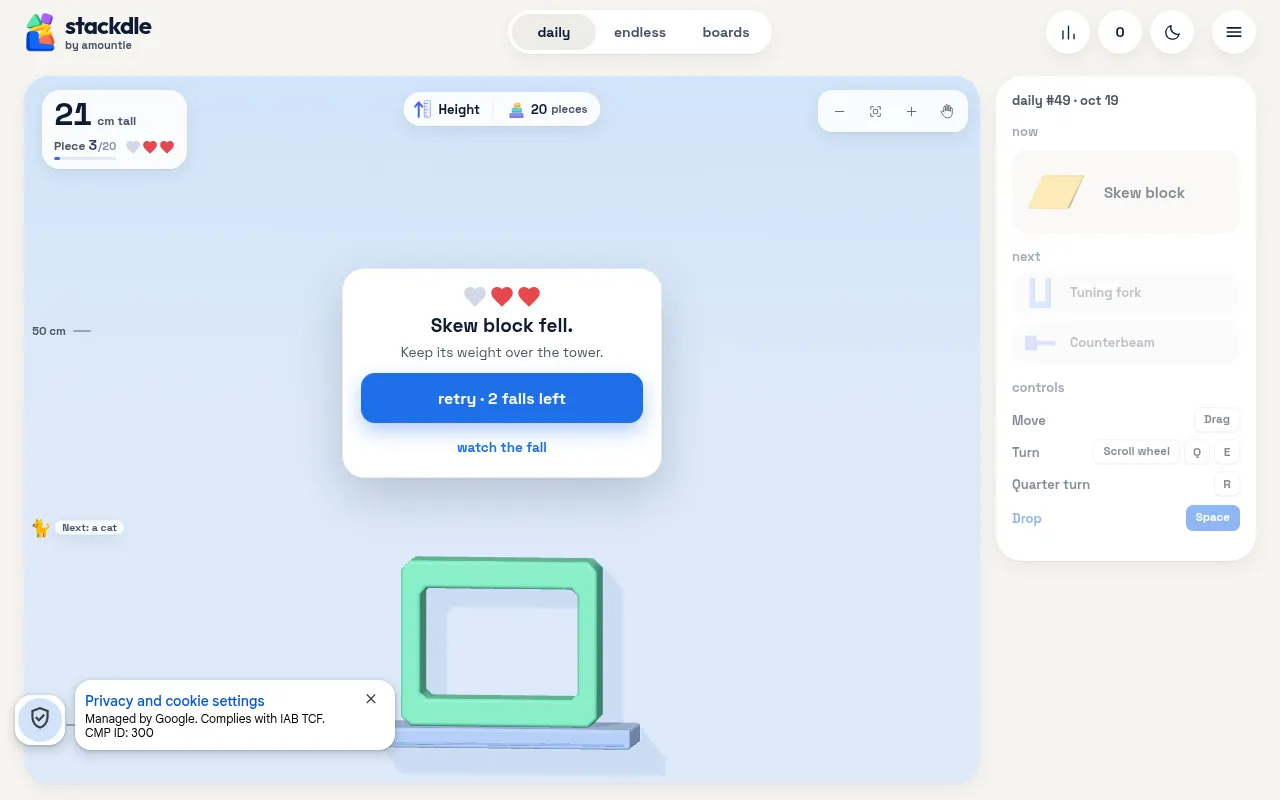The image size is (1280, 800).
Task: Click the 20 pieces stack icon
Action: [x=516, y=110]
